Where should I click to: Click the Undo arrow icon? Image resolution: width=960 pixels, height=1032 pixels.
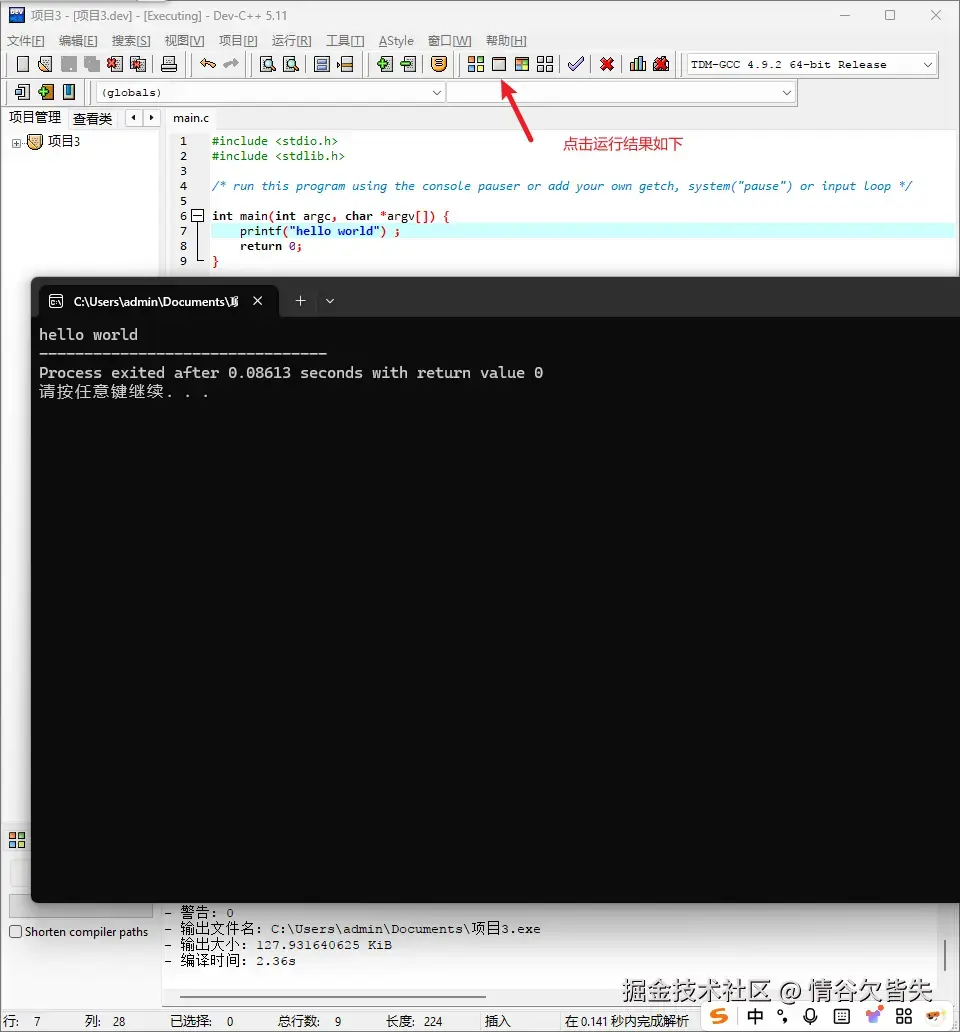click(x=208, y=64)
